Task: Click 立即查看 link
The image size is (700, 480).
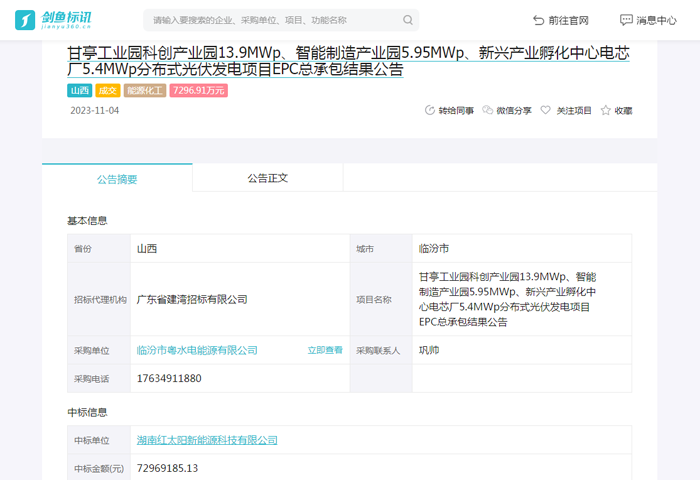Action: pyautogui.click(x=325, y=350)
